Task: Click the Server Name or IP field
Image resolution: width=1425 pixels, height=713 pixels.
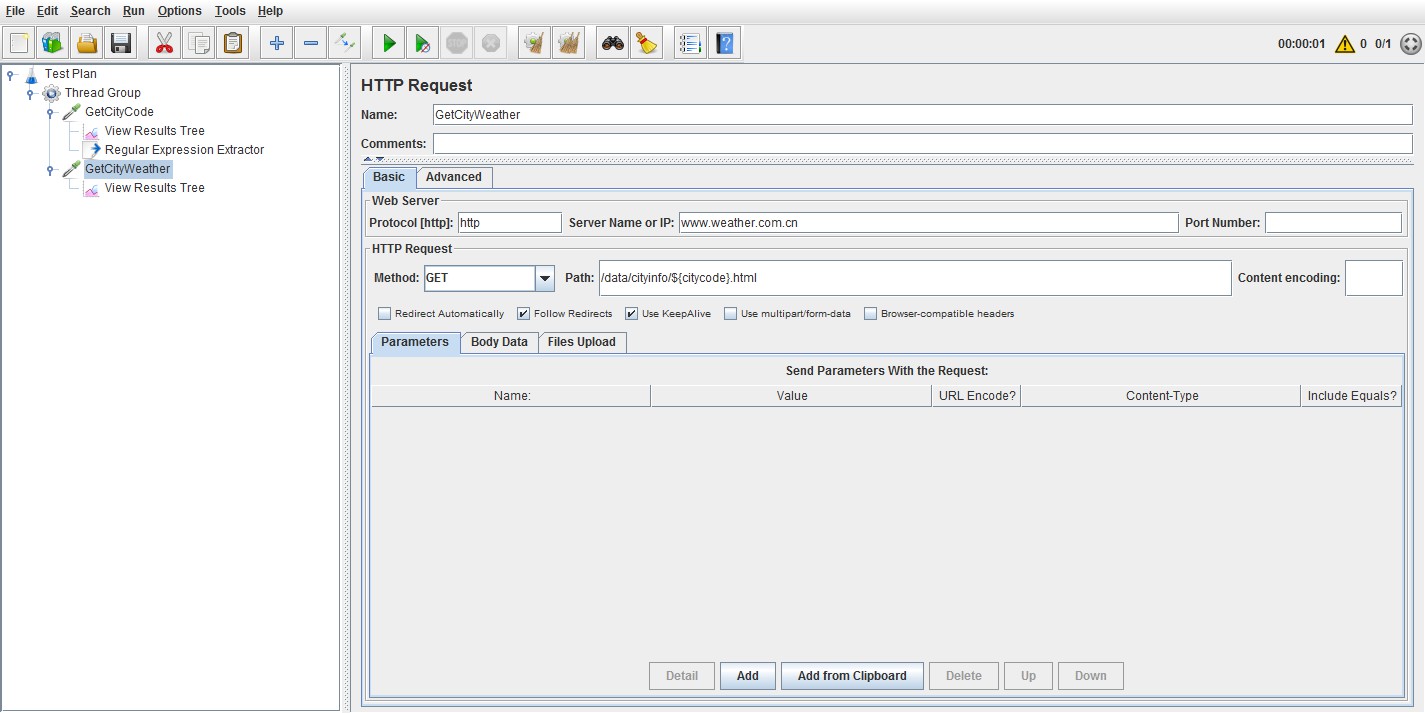Action: 928,223
